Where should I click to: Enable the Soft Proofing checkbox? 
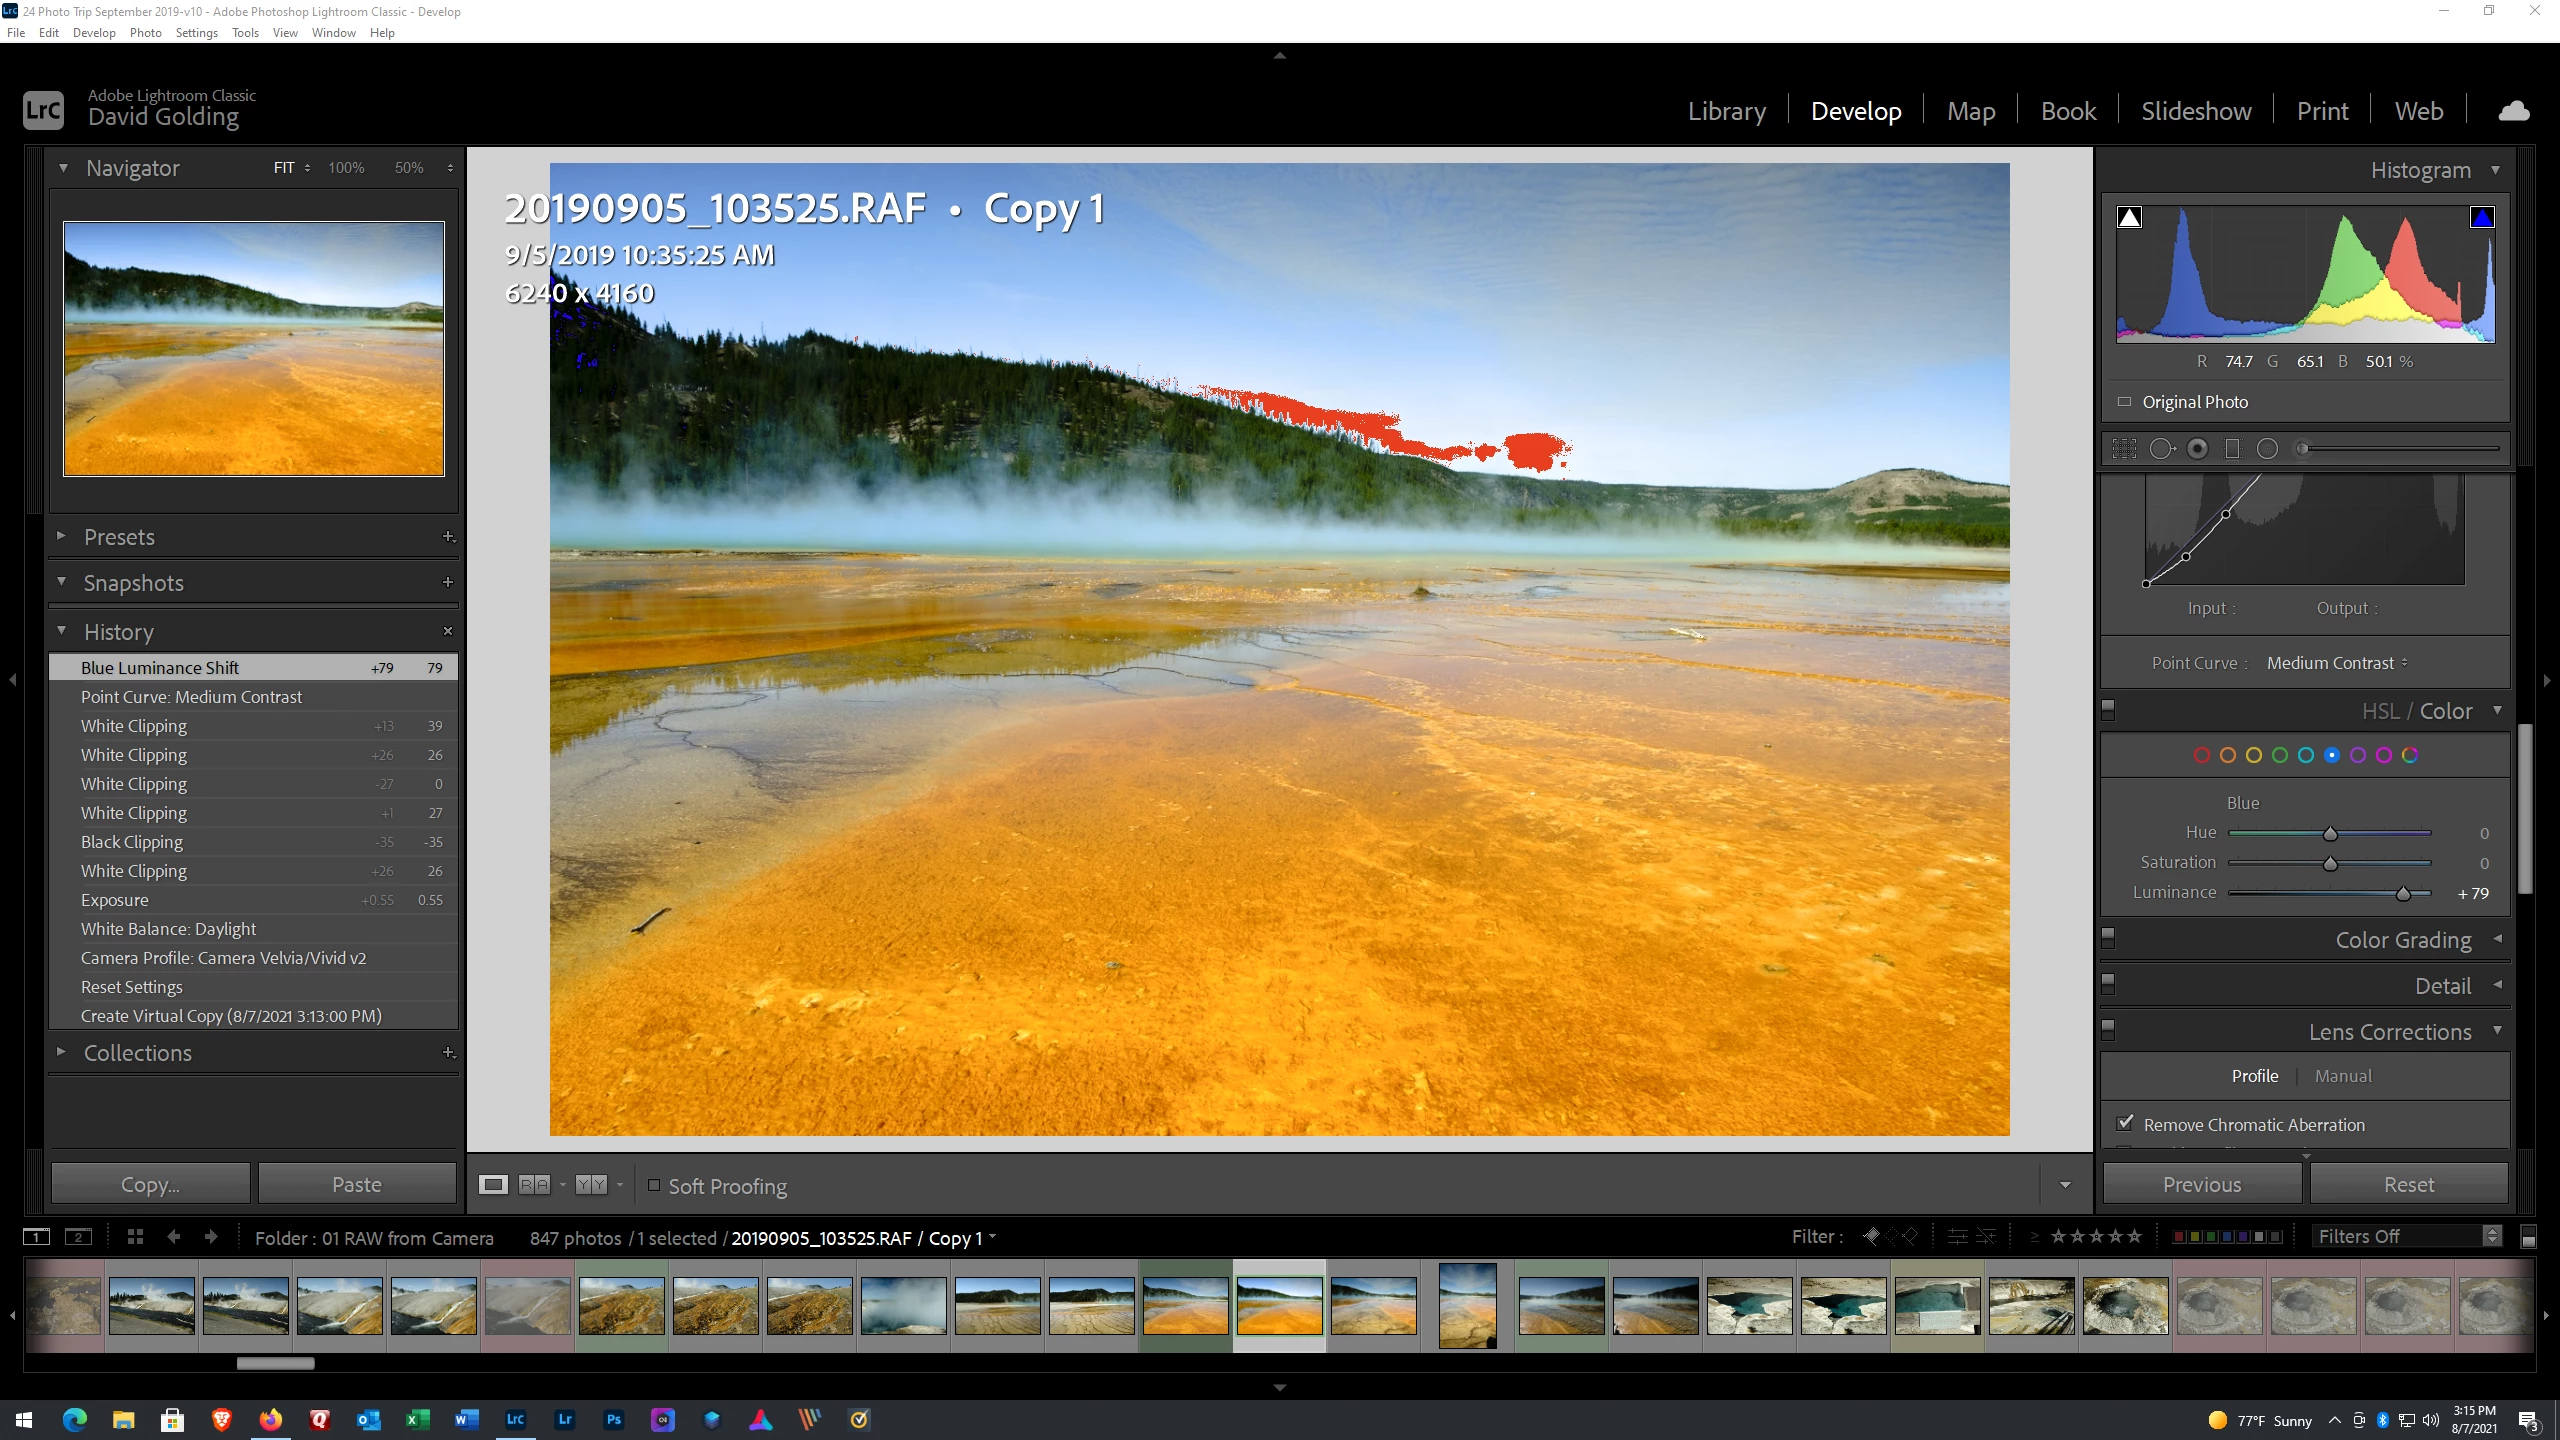pos(654,1185)
